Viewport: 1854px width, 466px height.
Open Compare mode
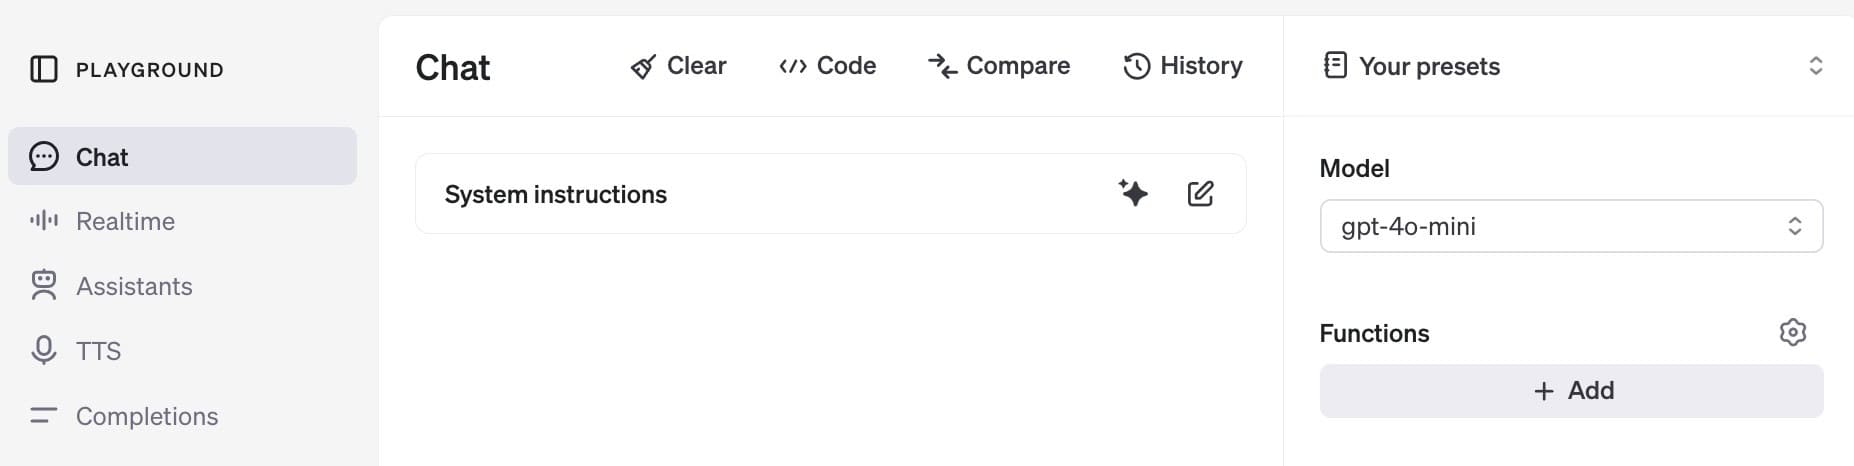tap(999, 66)
